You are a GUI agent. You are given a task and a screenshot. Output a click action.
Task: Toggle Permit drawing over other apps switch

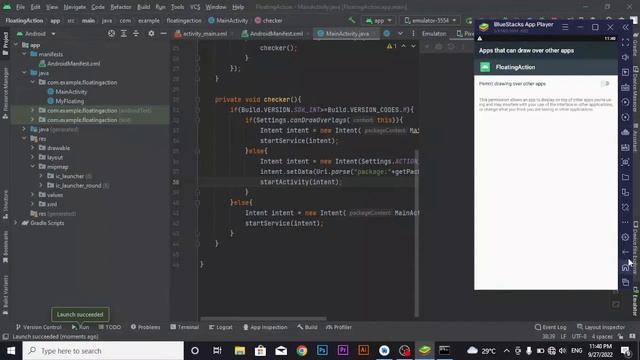coord(605,84)
